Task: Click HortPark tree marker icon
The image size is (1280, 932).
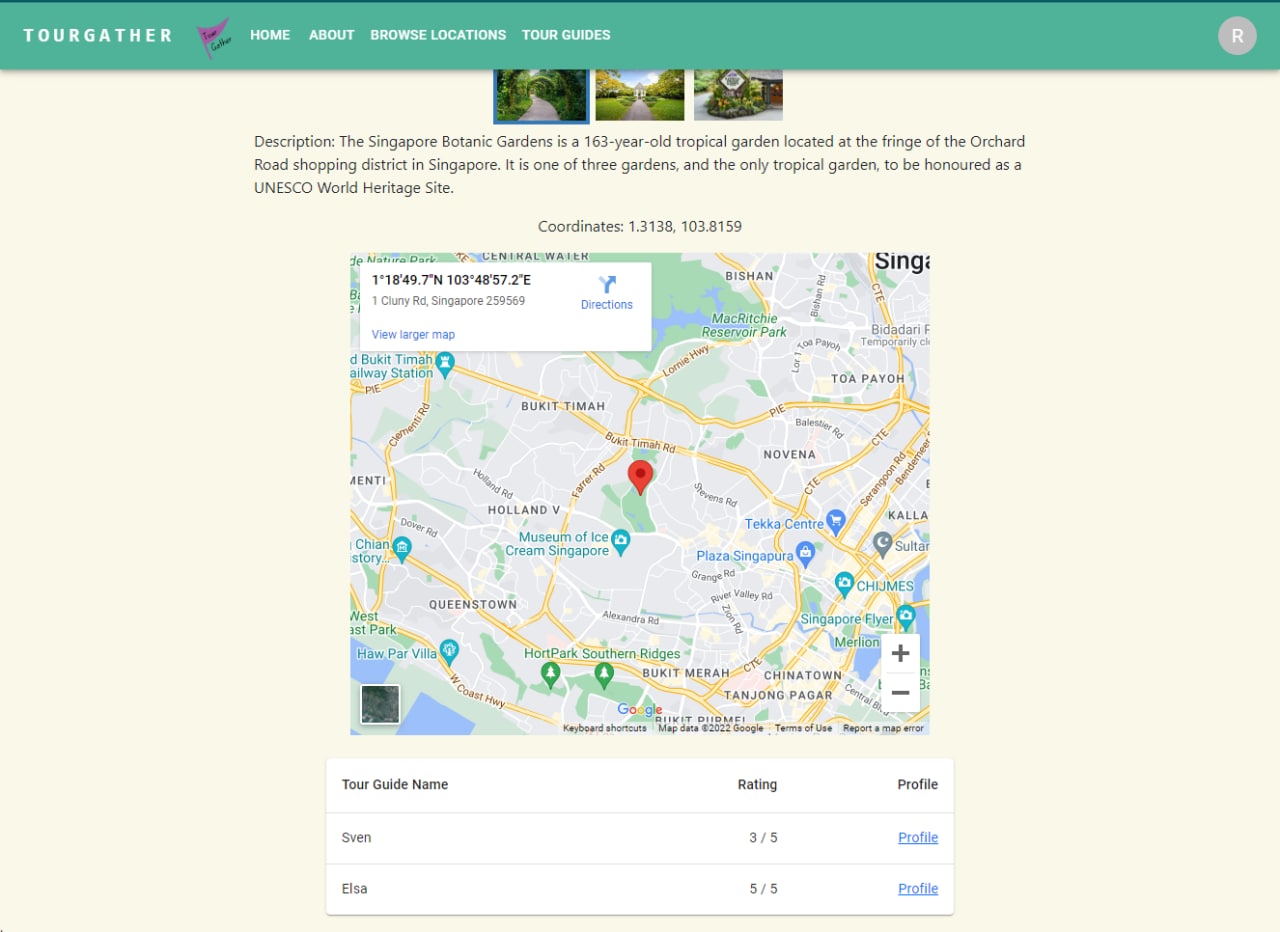Action: click(x=550, y=675)
